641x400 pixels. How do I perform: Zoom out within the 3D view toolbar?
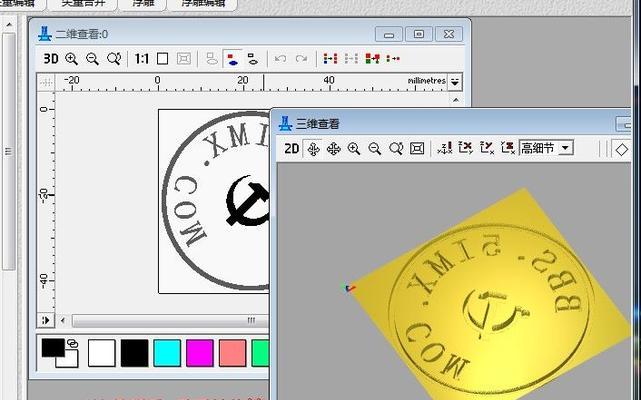375,148
